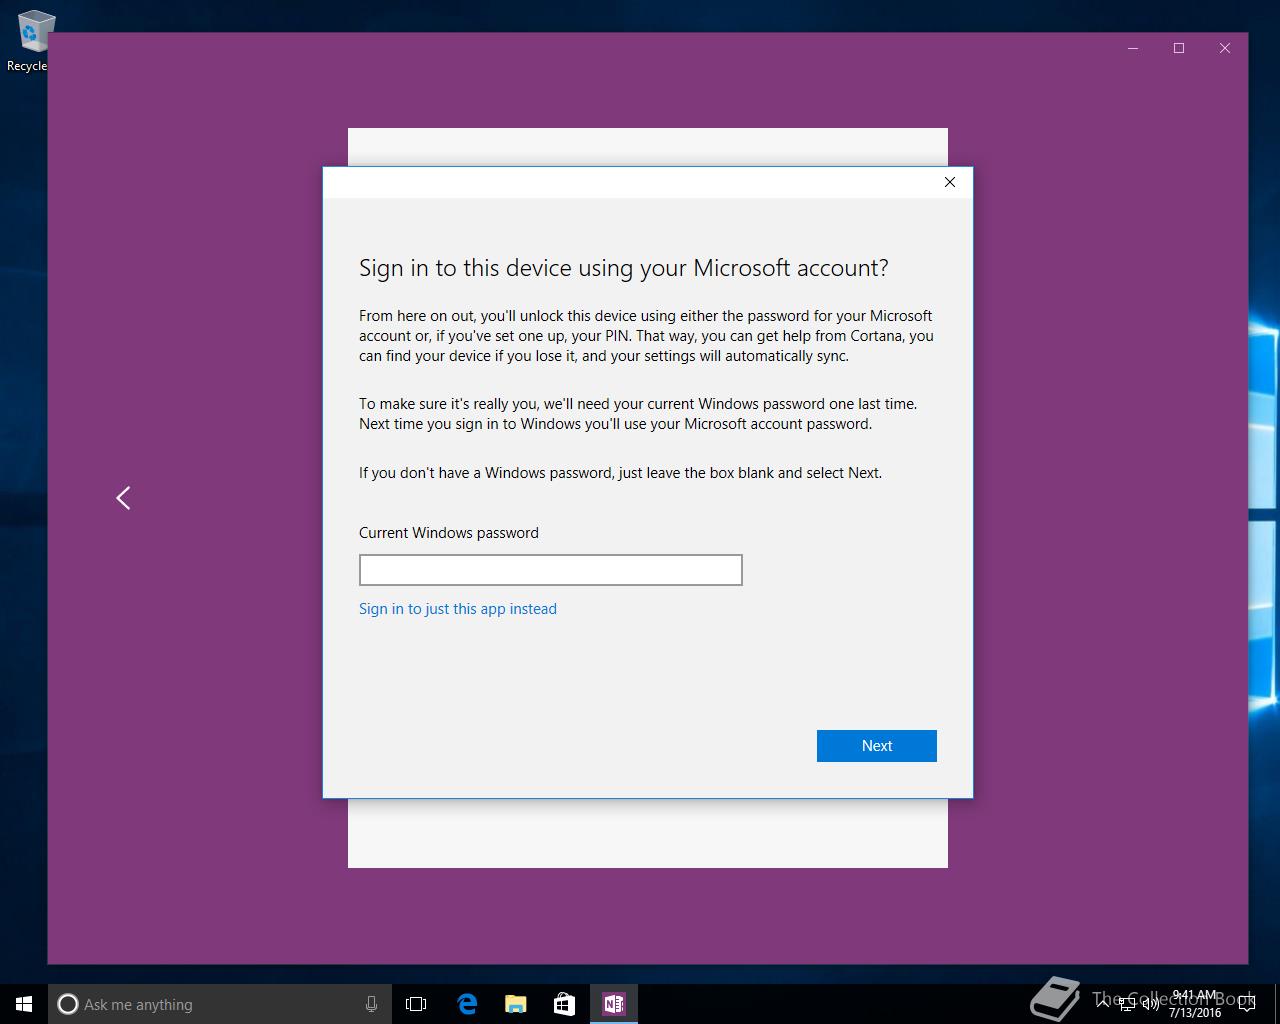This screenshot has height=1024, width=1280.
Task: Click the blue Next button
Action: point(877,746)
